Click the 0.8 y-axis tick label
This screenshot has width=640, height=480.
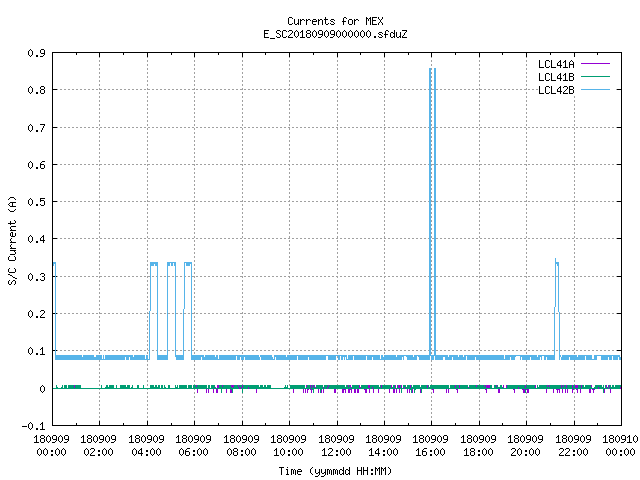36,90
